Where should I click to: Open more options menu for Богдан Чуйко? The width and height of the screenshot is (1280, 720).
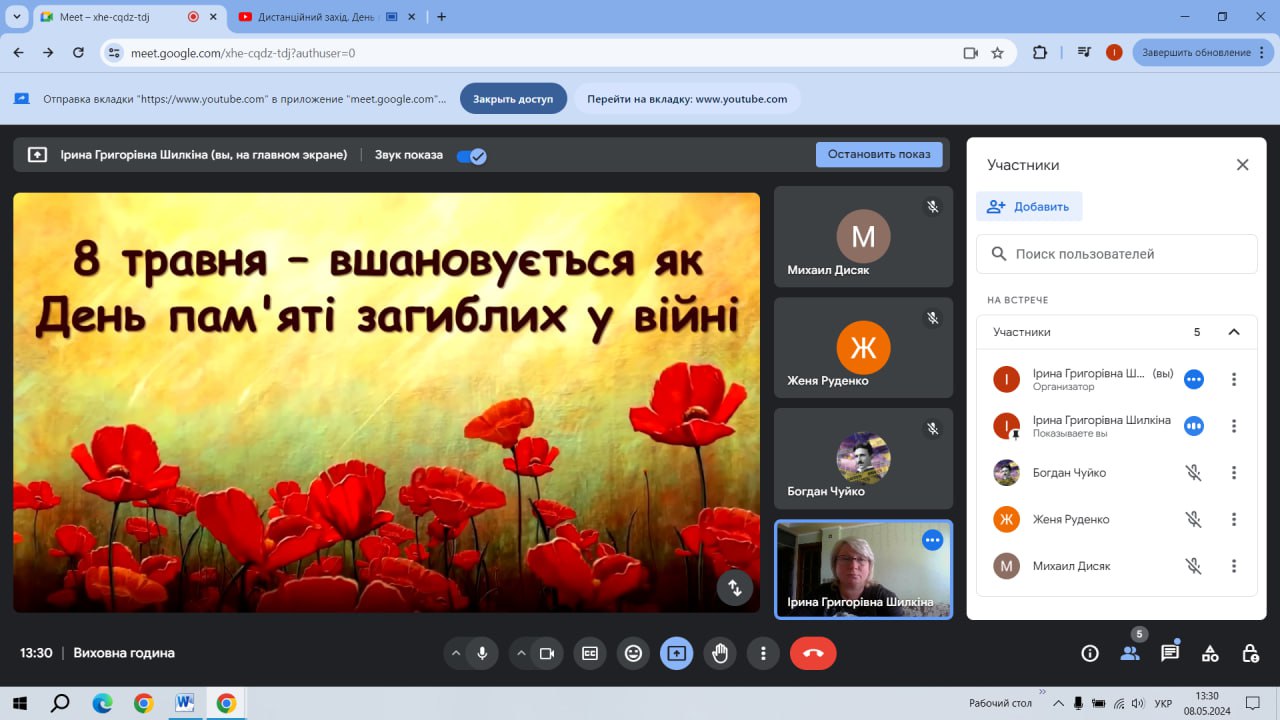coord(1234,473)
